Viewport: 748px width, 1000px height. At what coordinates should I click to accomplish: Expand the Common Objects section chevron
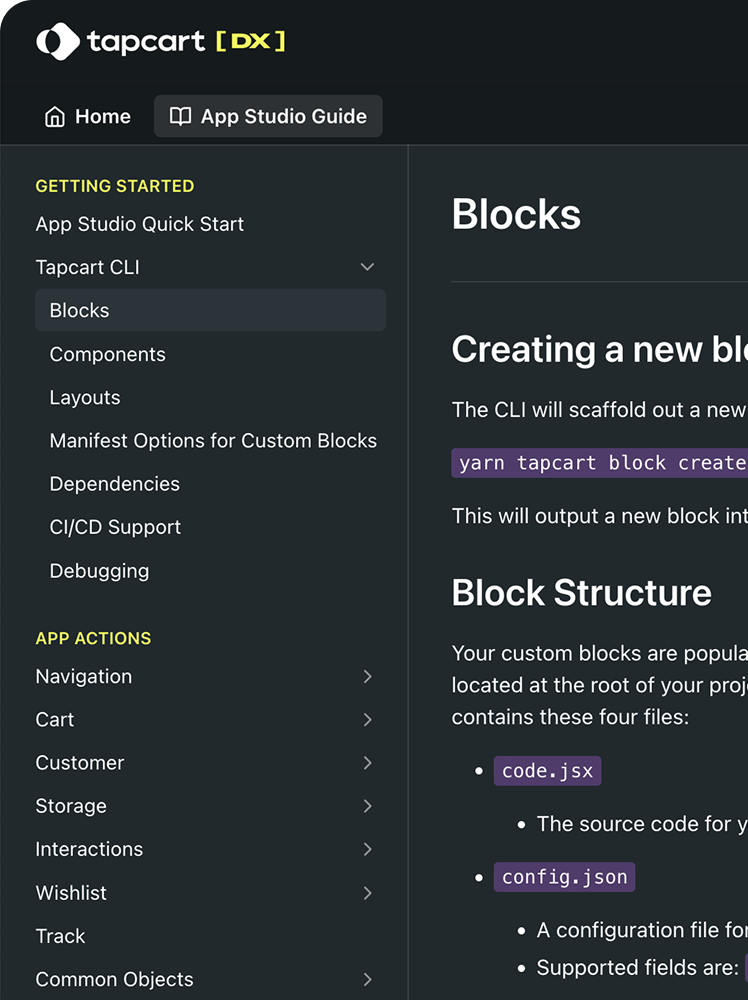pyautogui.click(x=367, y=980)
